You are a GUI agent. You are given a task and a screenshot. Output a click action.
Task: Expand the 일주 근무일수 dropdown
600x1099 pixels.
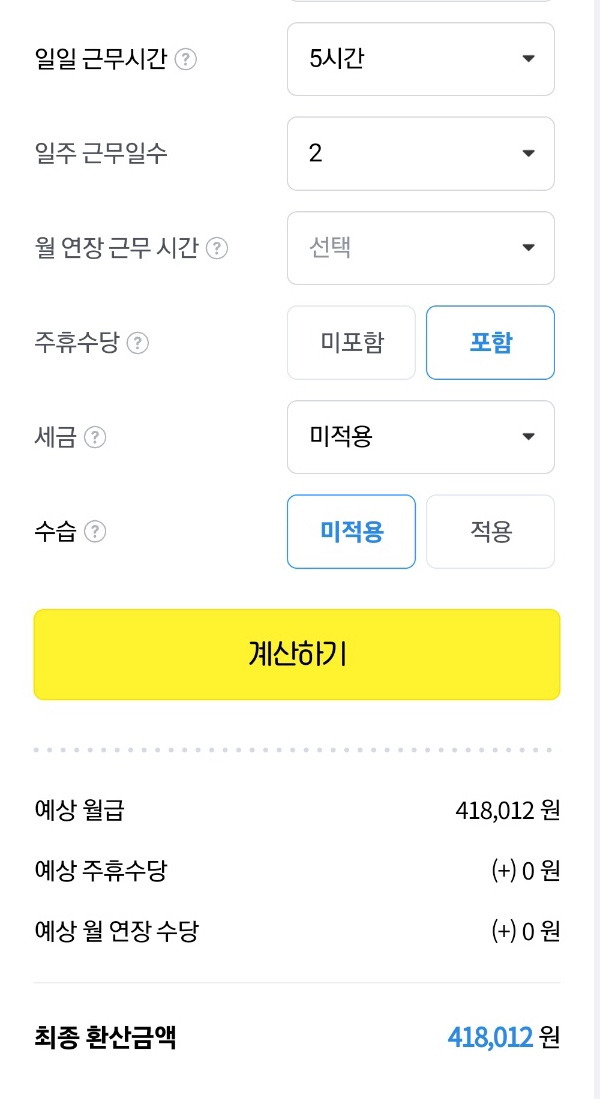coord(421,153)
